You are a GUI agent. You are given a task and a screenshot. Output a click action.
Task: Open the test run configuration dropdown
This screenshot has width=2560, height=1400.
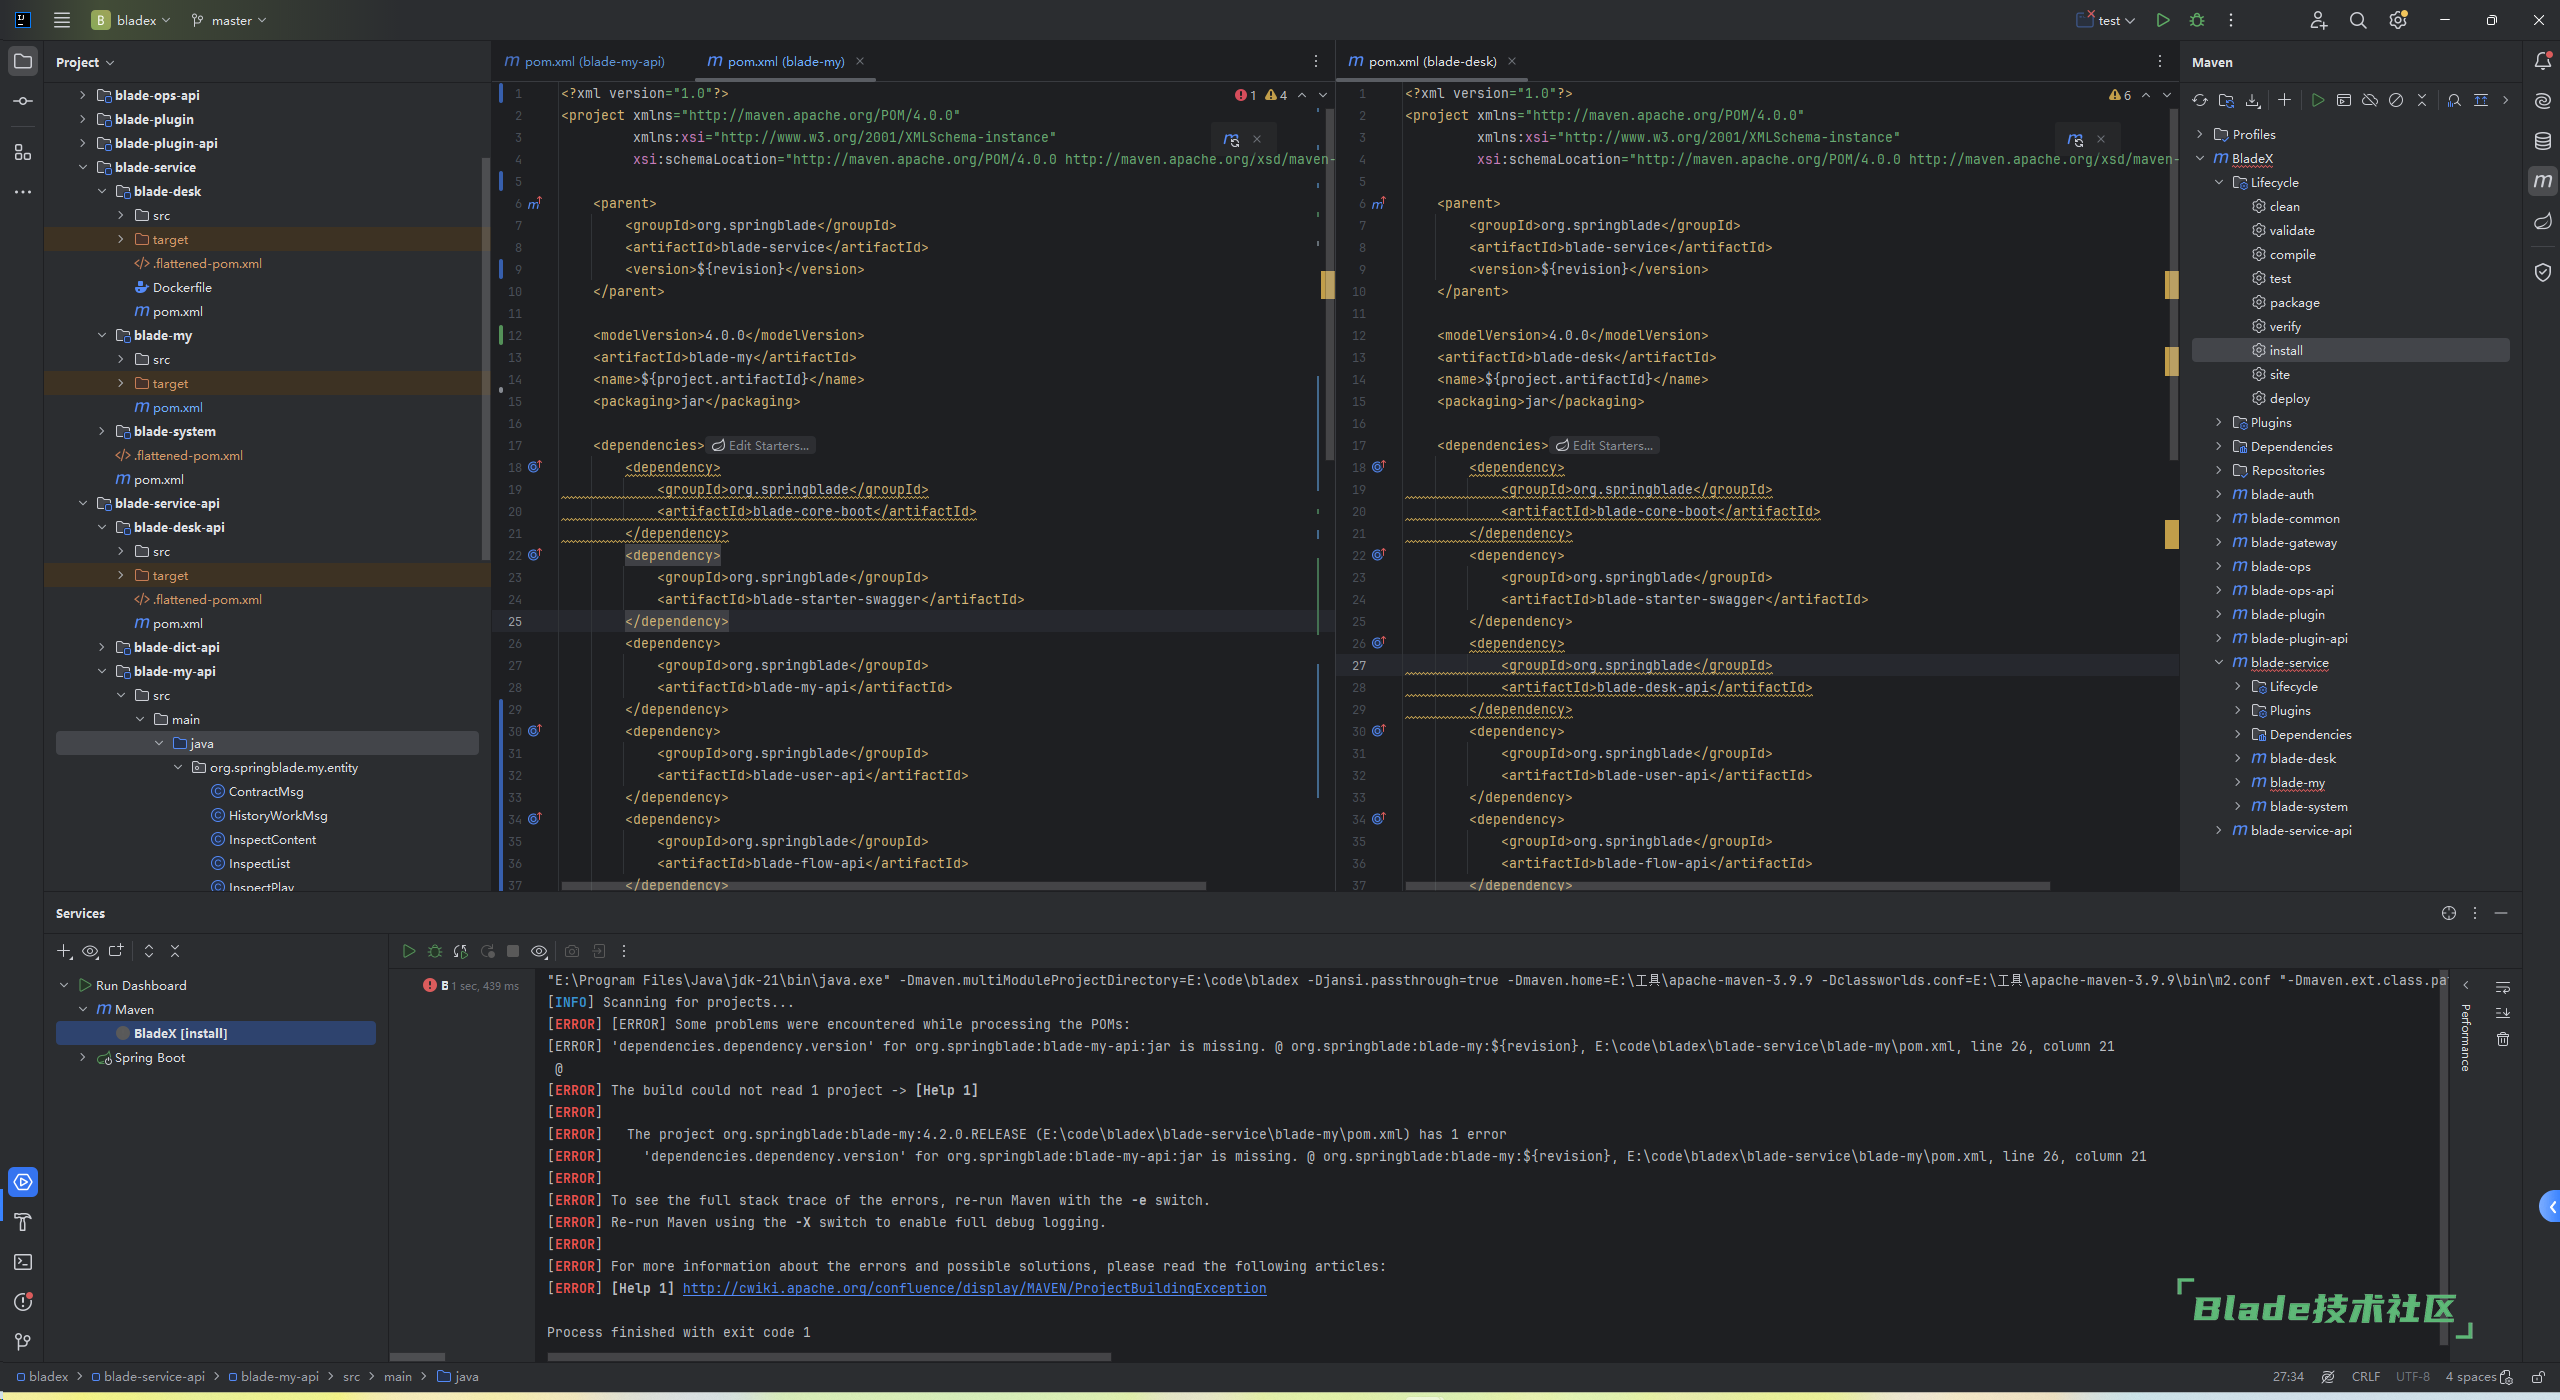(2106, 20)
